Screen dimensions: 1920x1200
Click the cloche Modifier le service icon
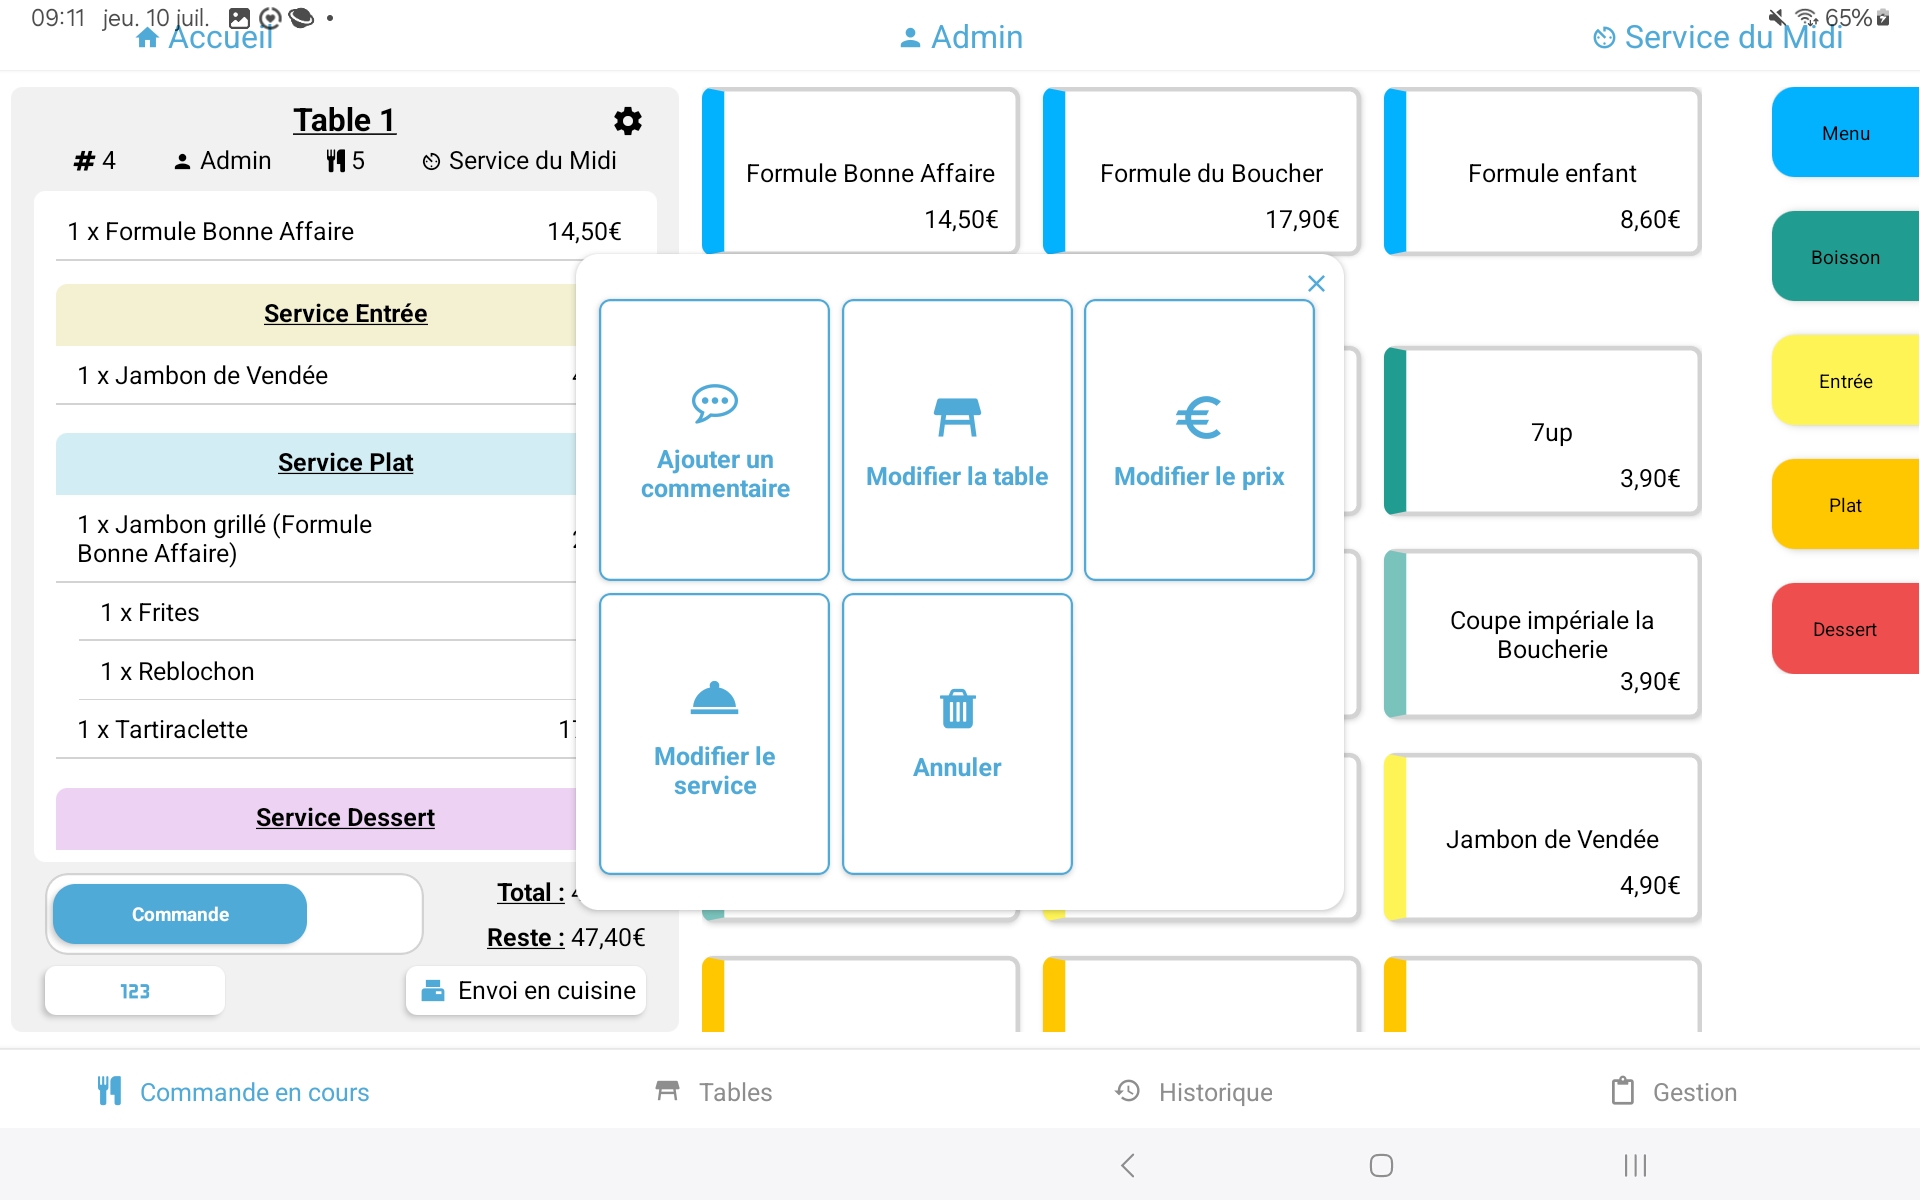[713, 700]
